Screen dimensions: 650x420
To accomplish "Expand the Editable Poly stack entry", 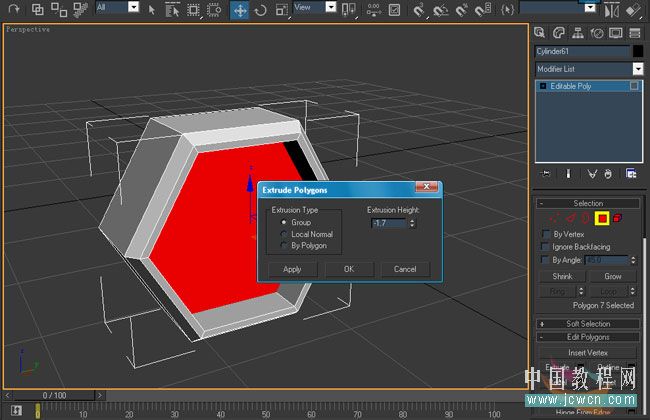I will [x=543, y=86].
